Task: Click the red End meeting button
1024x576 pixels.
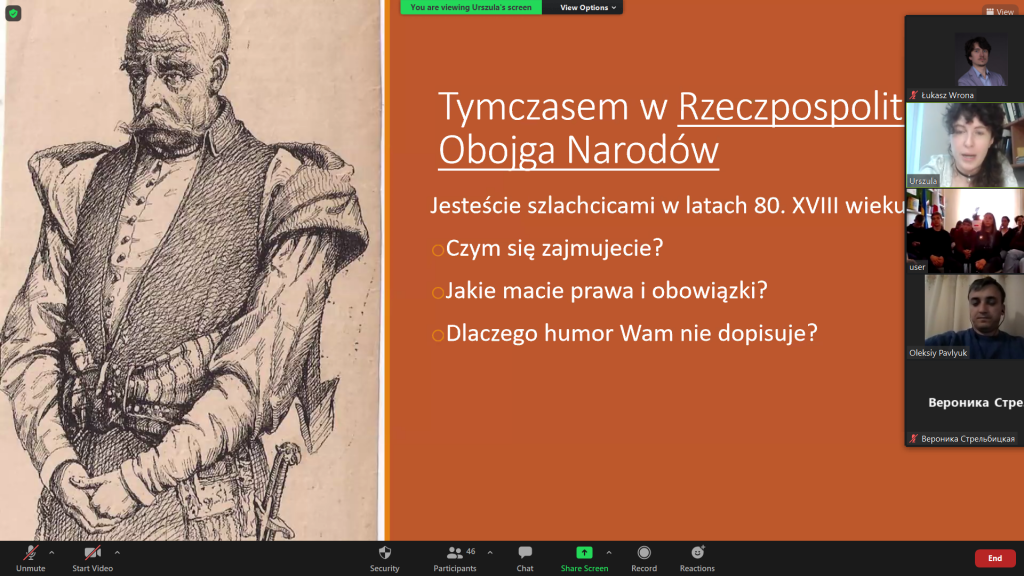Action: click(994, 558)
